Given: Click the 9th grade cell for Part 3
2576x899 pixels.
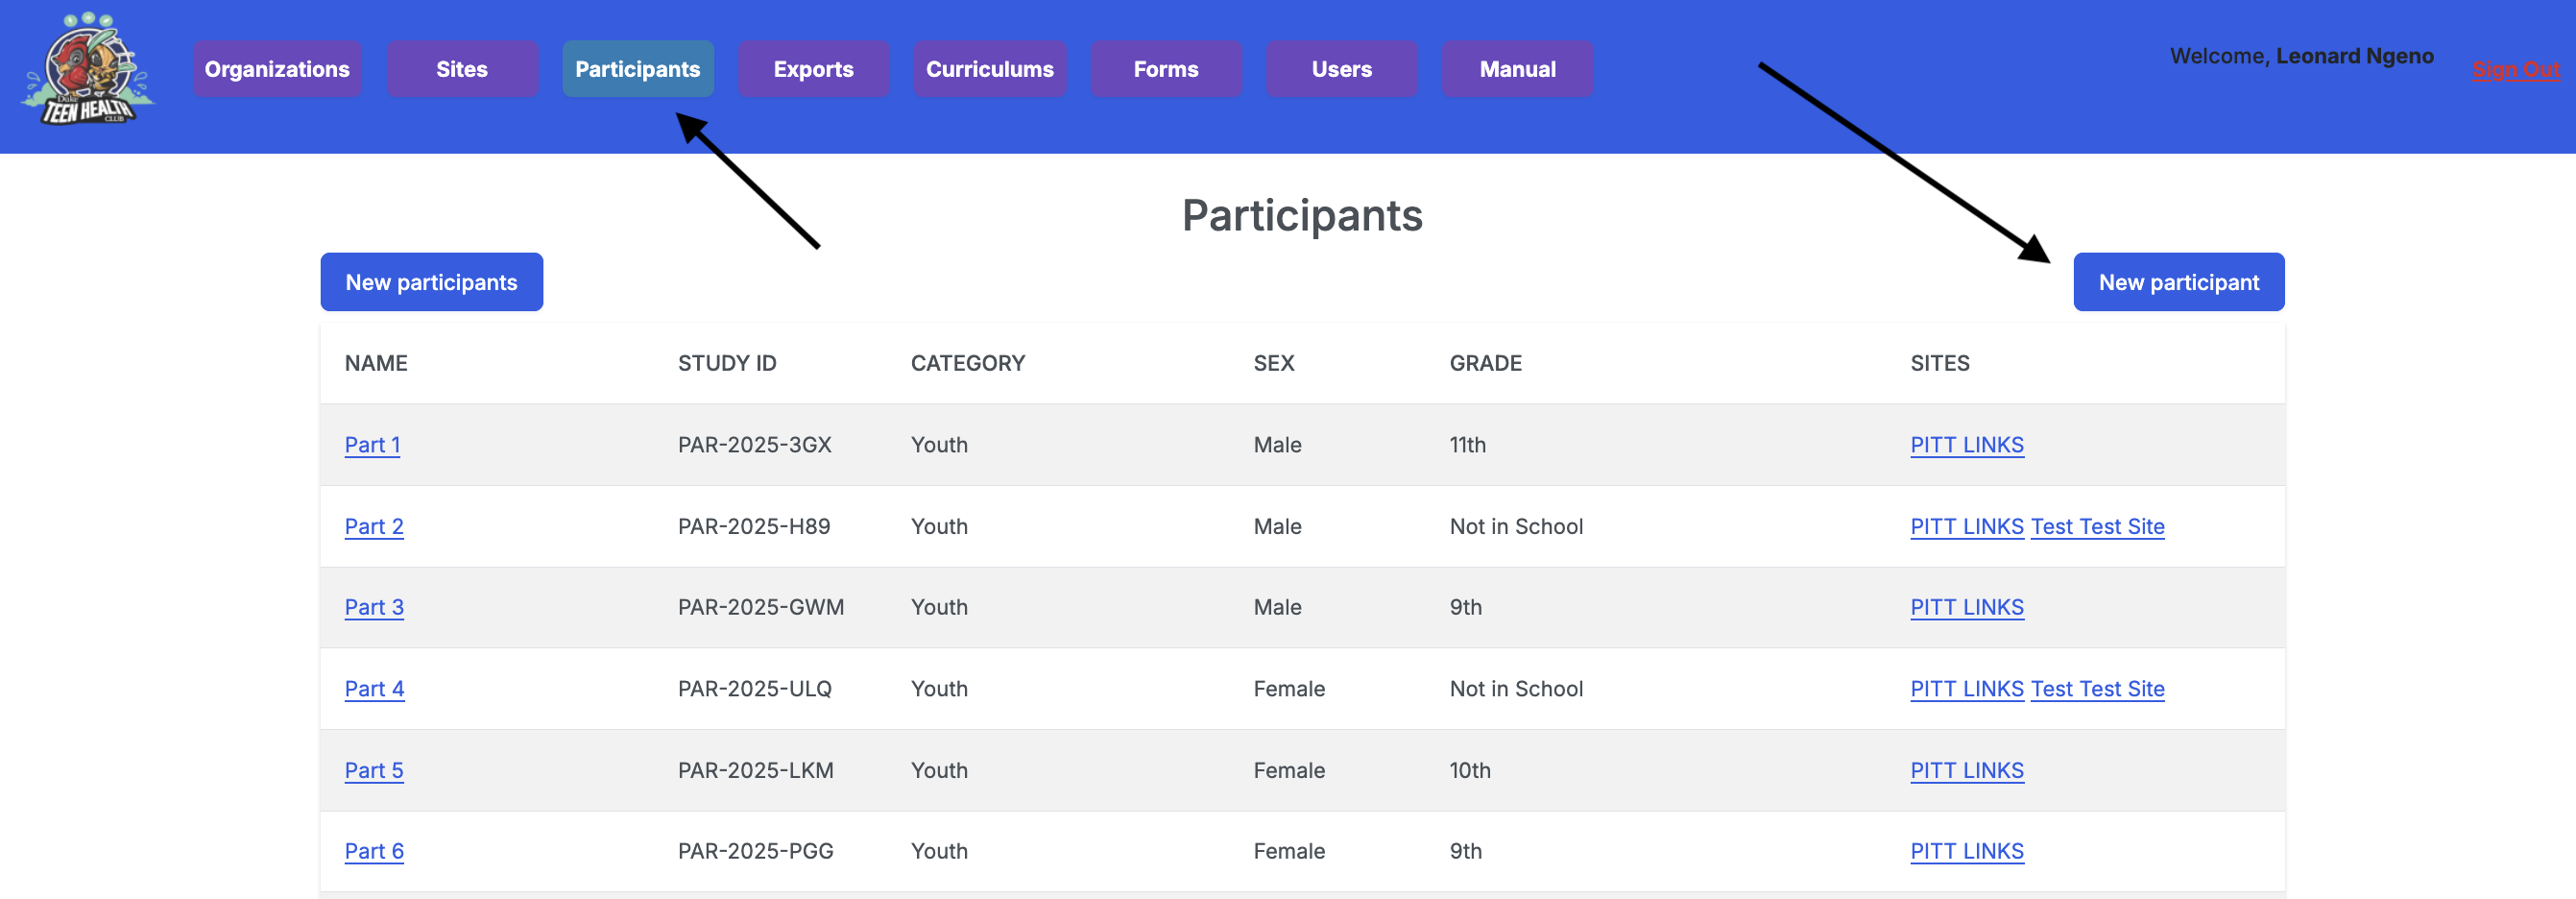Looking at the screenshot, I should [x=1466, y=607].
